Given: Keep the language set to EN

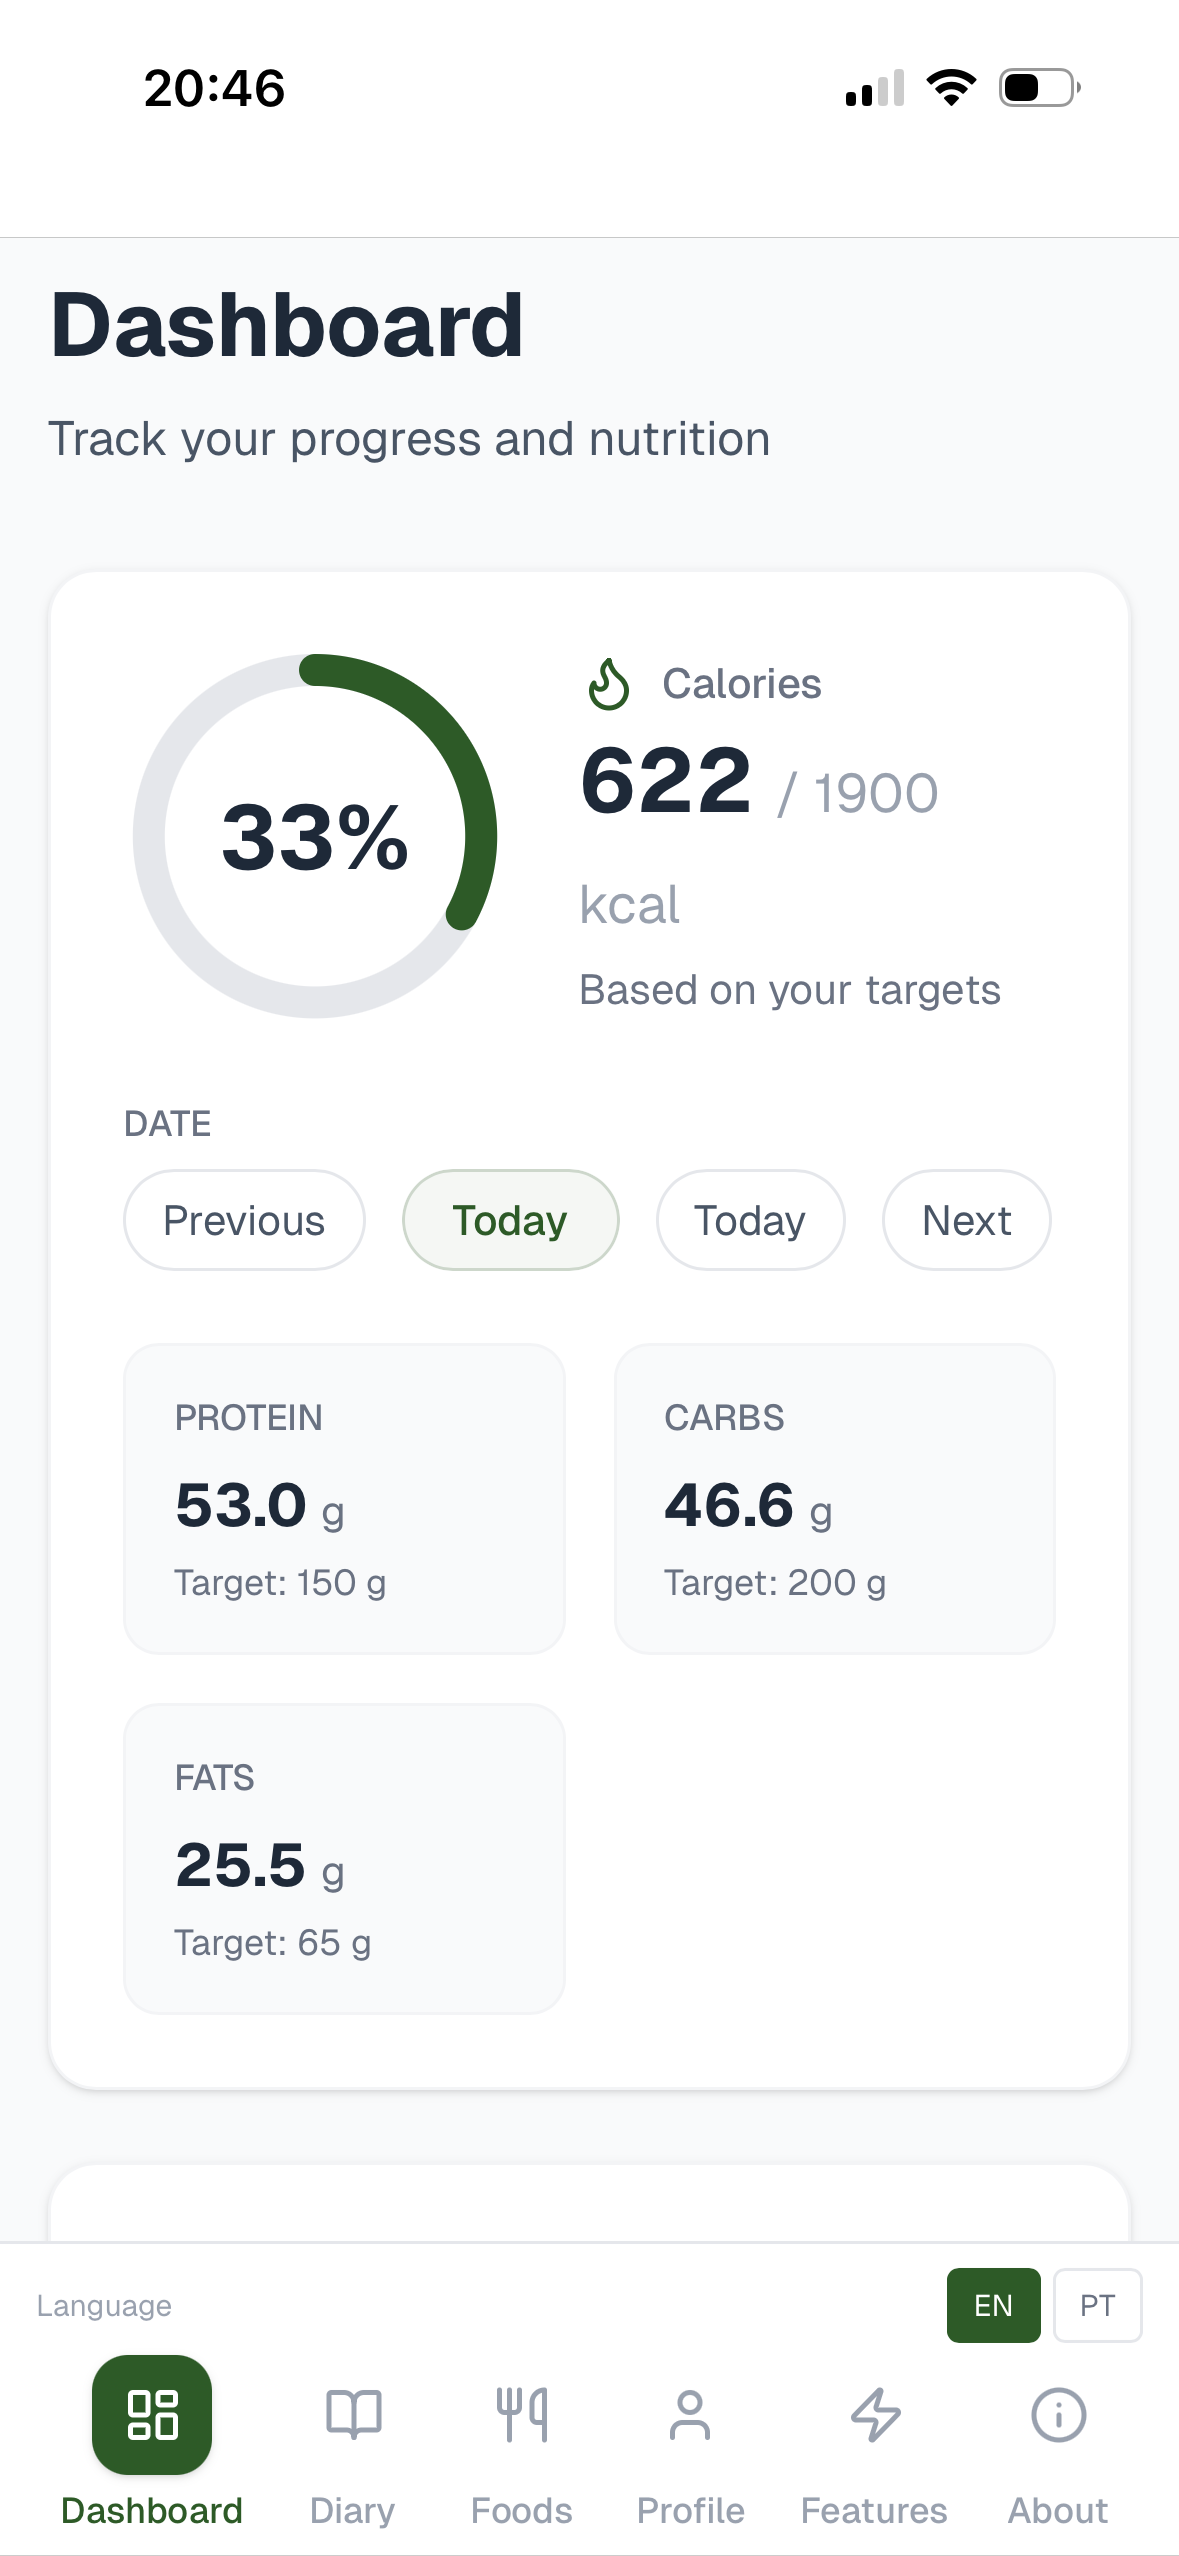Looking at the screenshot, I should [x=992, y=2305].
